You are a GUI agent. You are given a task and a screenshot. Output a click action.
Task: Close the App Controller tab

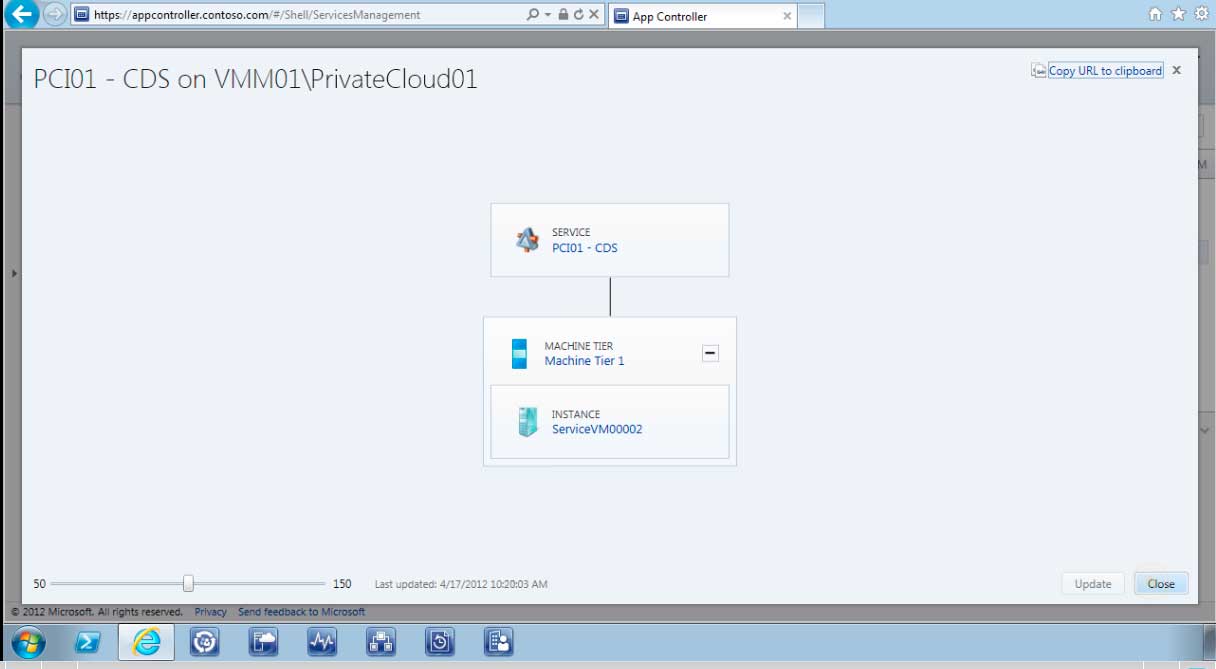[x=787, y=16]
